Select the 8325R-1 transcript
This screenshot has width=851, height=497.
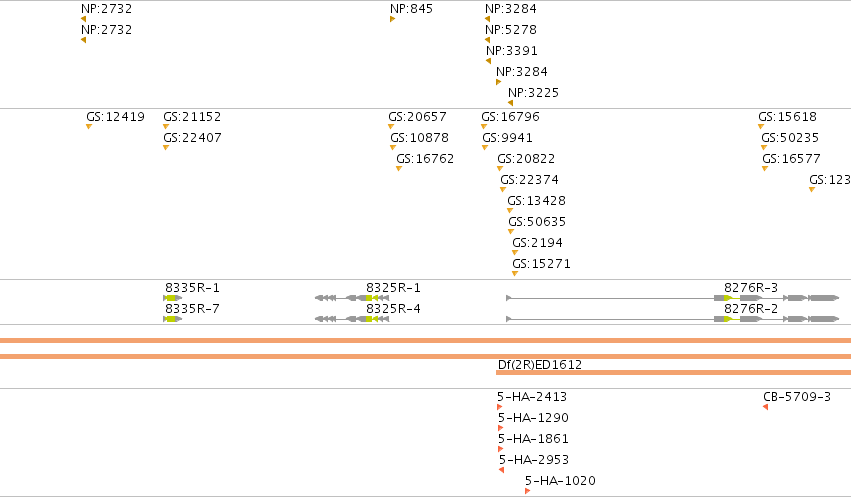click(352, 298)
